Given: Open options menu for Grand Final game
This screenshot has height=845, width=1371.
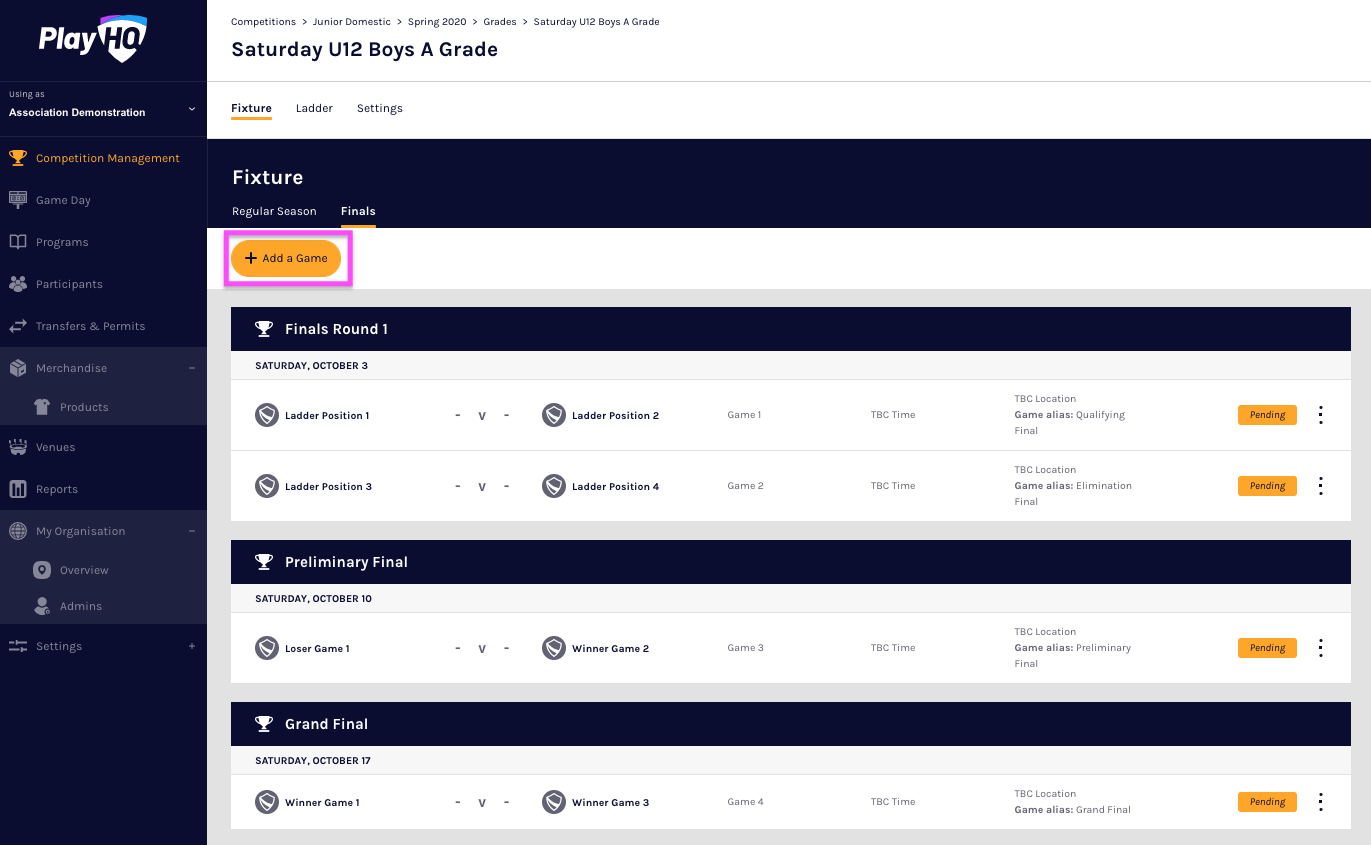Looking at the screenshot, I should 1320,802.
